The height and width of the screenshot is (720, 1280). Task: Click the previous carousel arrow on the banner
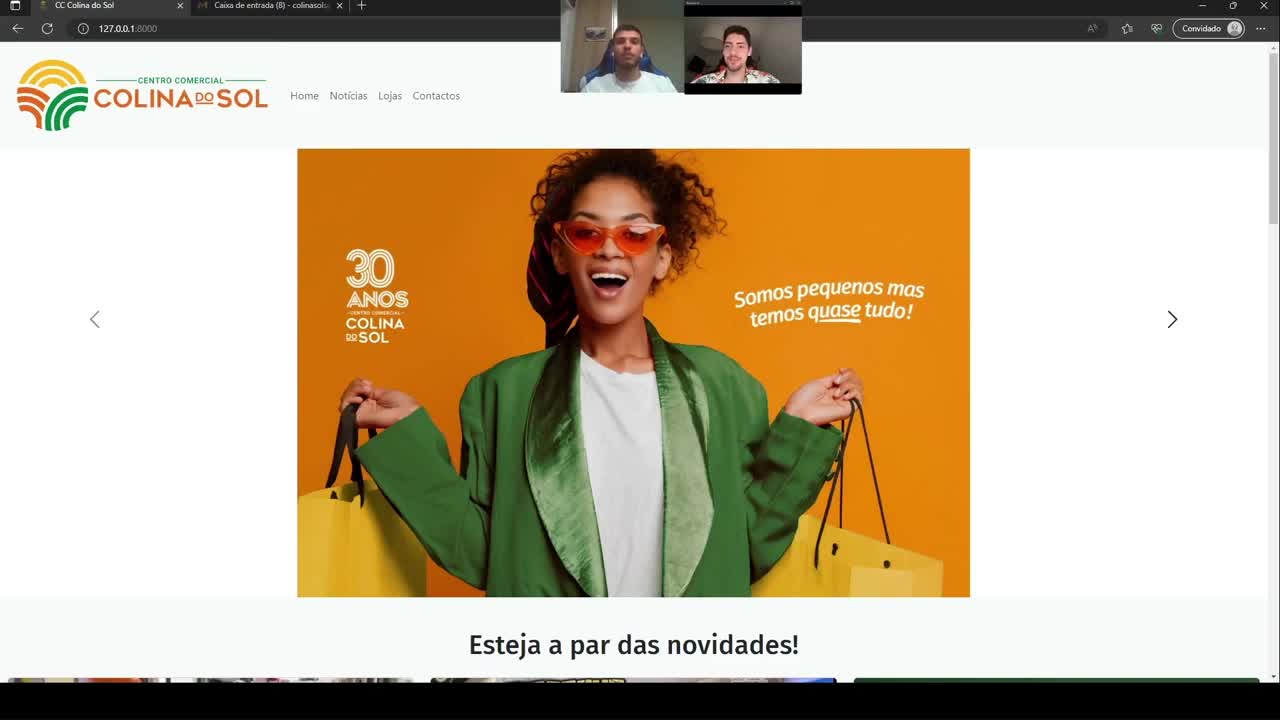coord(95,319)
